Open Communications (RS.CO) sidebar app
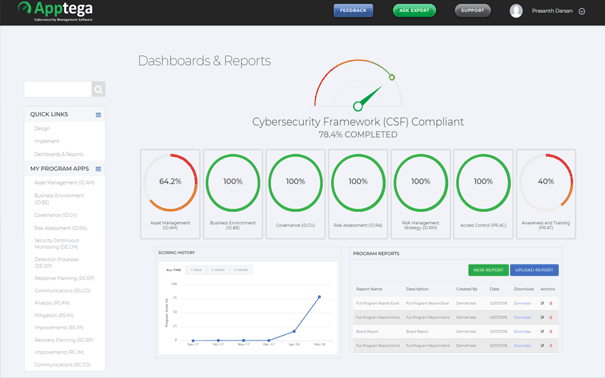Viewport: 605px width, 378px height. pos(62,291)
